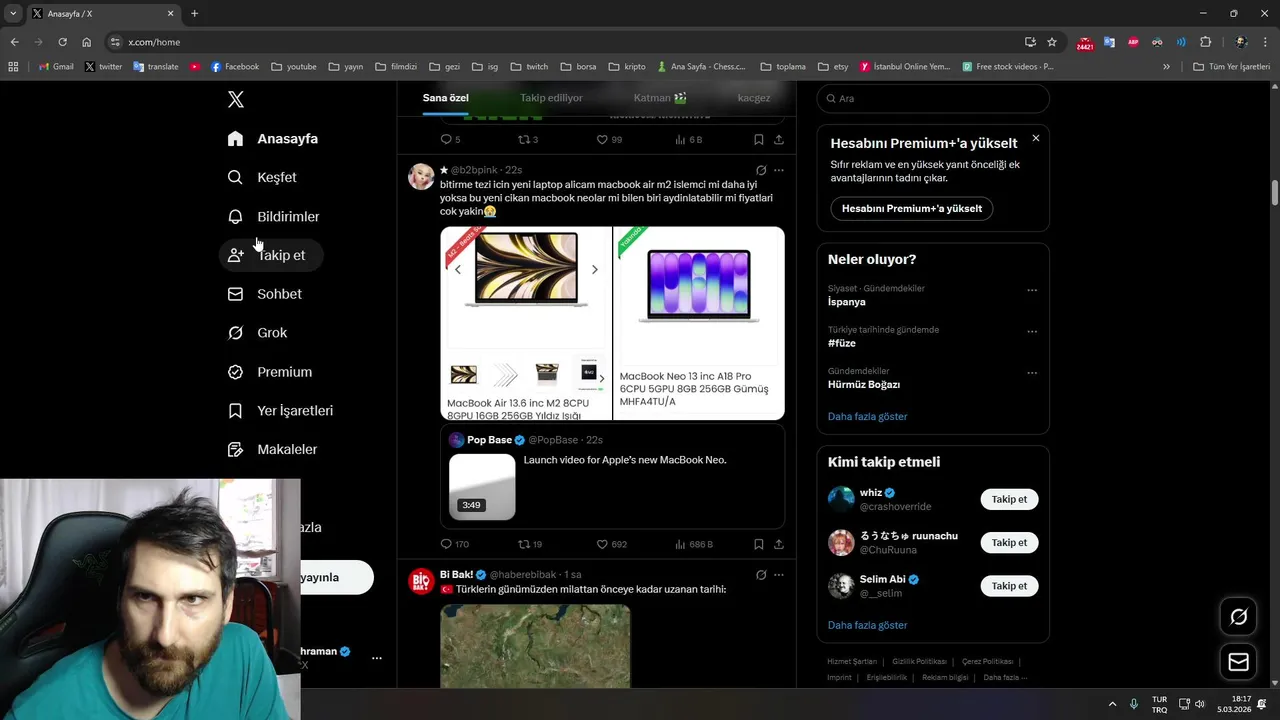The height and width of the screenshot is (720, 1280).
Task: Reply to b2bpink post with 170 comments
Action: (x=455, y=544)
